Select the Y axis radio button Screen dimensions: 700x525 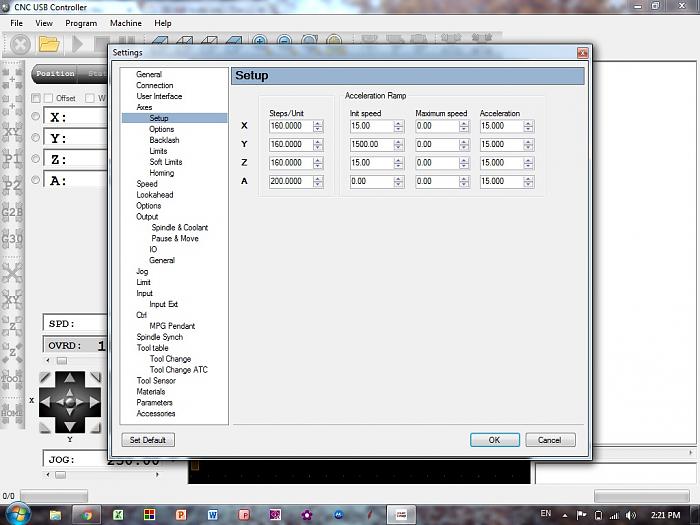pyautogui.click(x=36, y=138)
